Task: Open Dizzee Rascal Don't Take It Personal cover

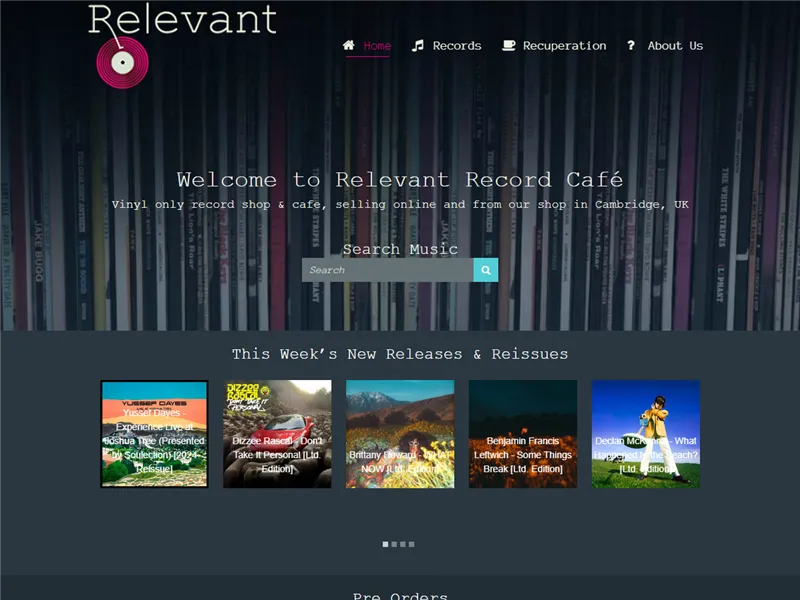Action: tap(277, 434)
